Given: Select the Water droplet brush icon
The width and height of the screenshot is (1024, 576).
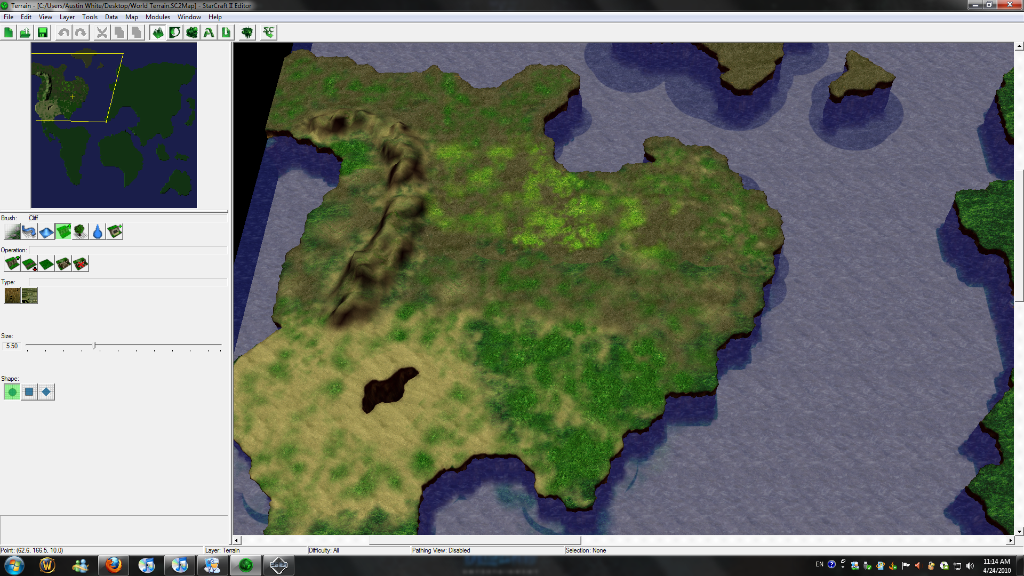Looking at the screenshot, I should (97, 231).
